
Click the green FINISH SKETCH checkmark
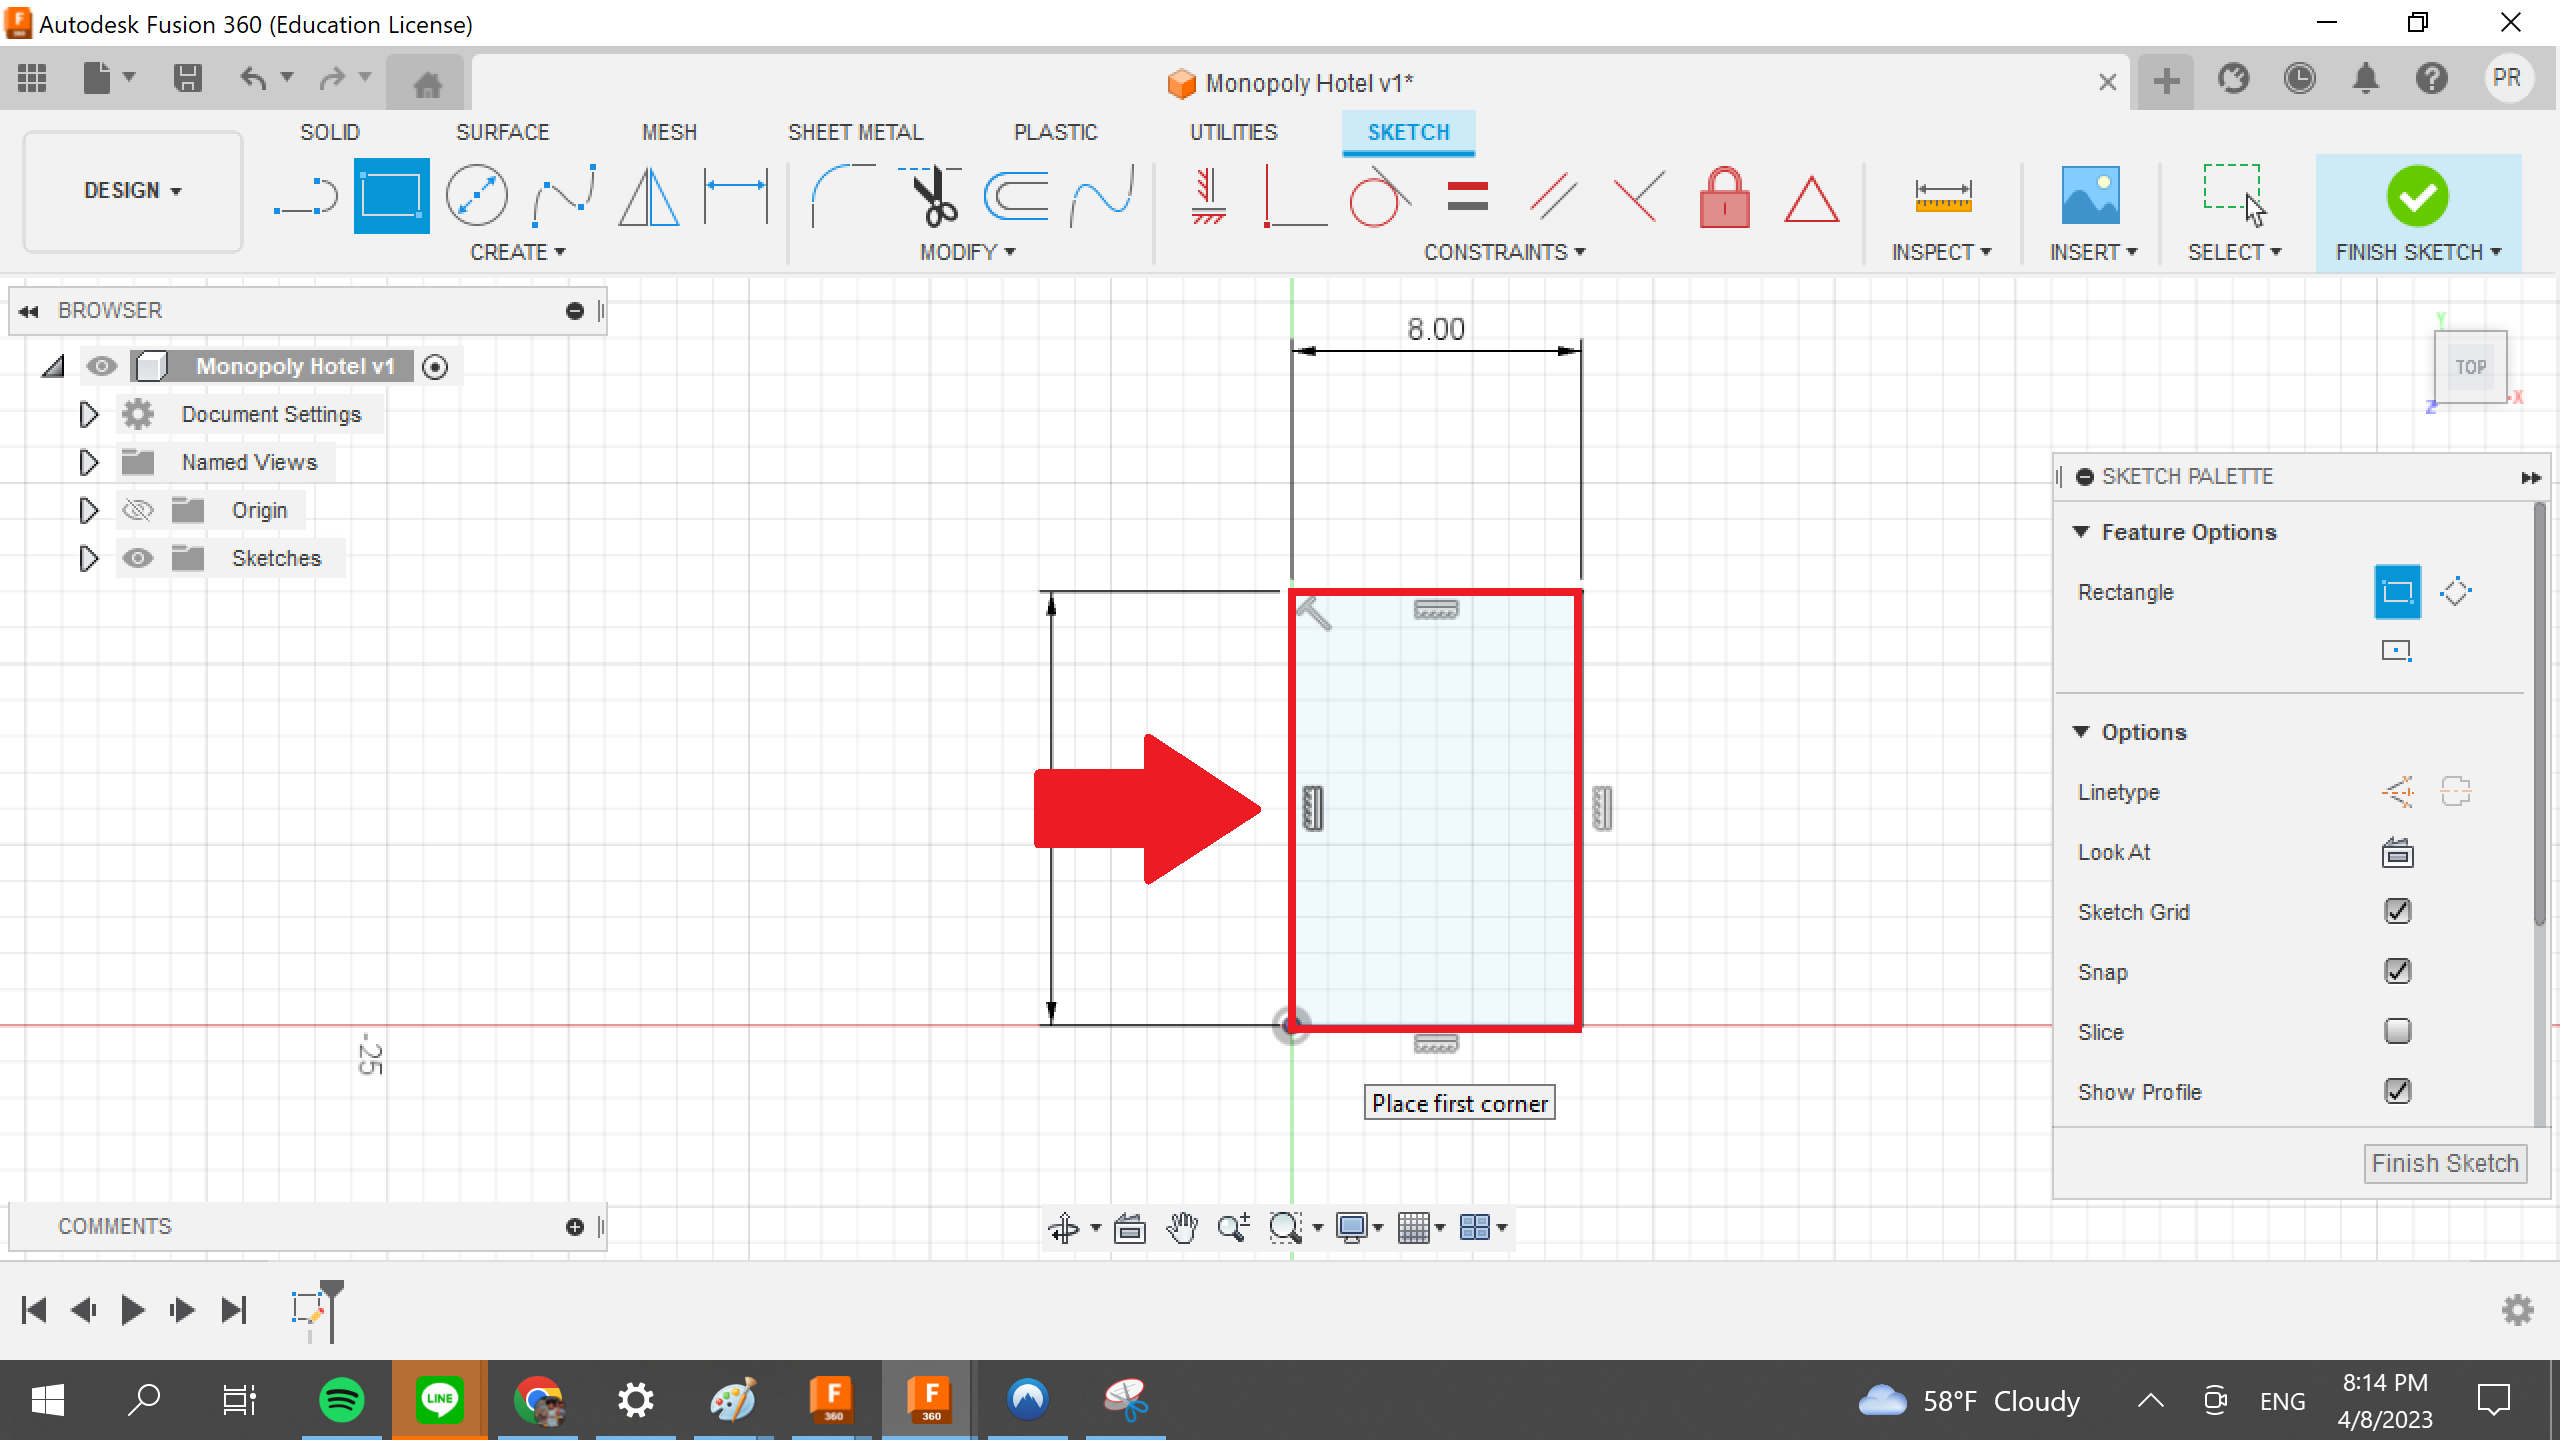point(2418,196)
